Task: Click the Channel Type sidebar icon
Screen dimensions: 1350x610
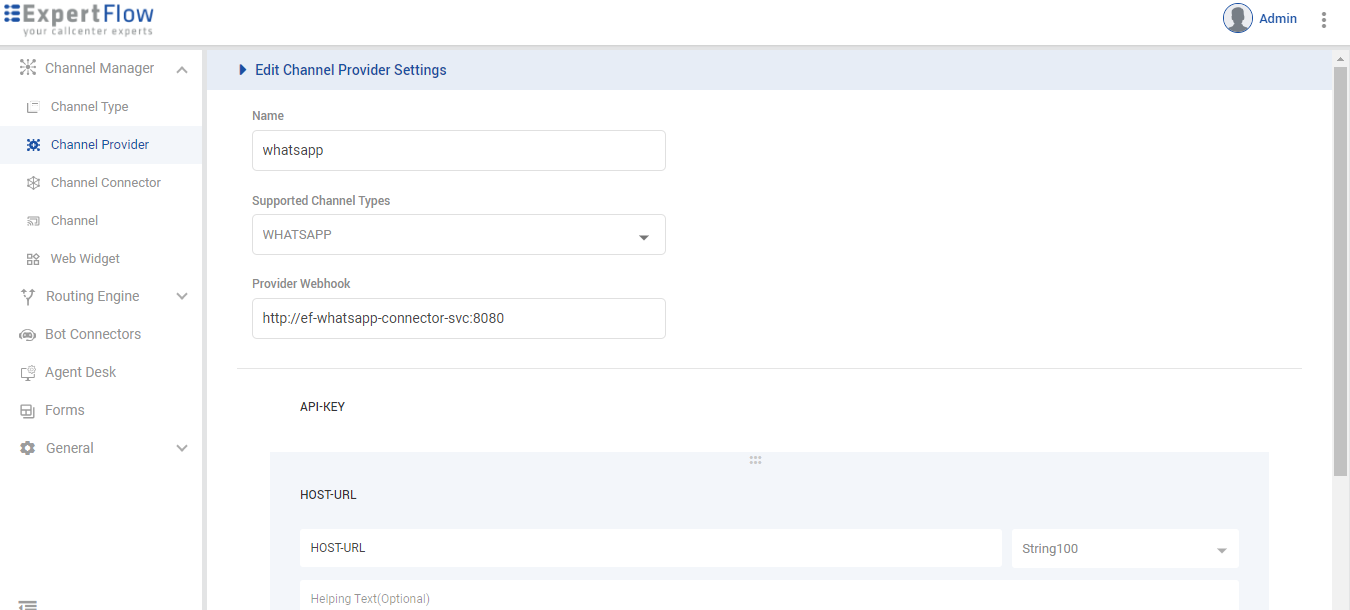Action: (x=33, y=107)
